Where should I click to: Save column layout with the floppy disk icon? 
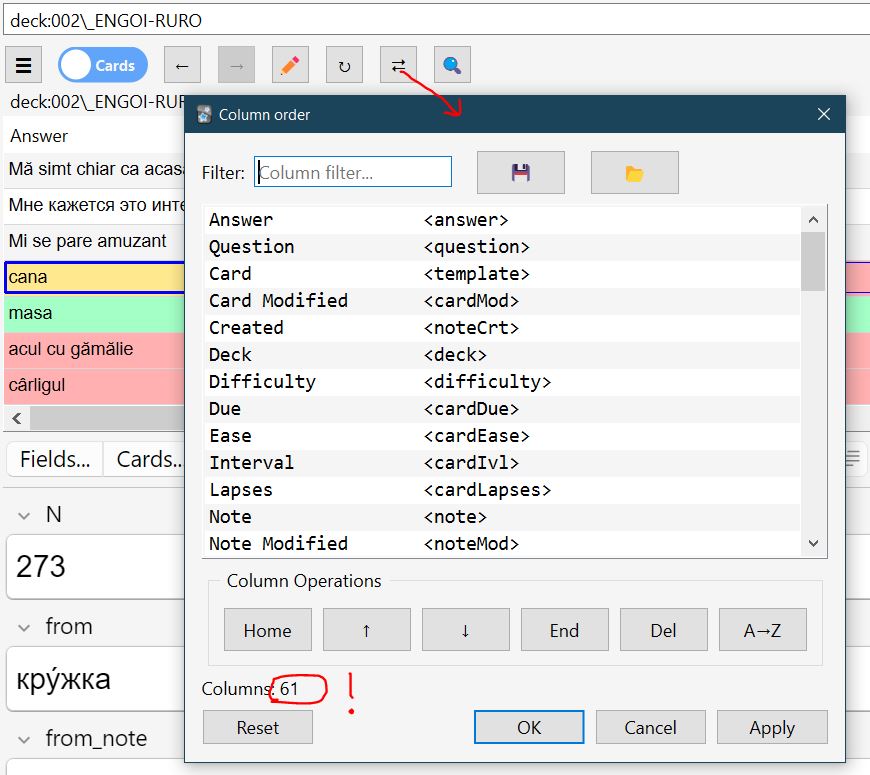tap(520, 173)
